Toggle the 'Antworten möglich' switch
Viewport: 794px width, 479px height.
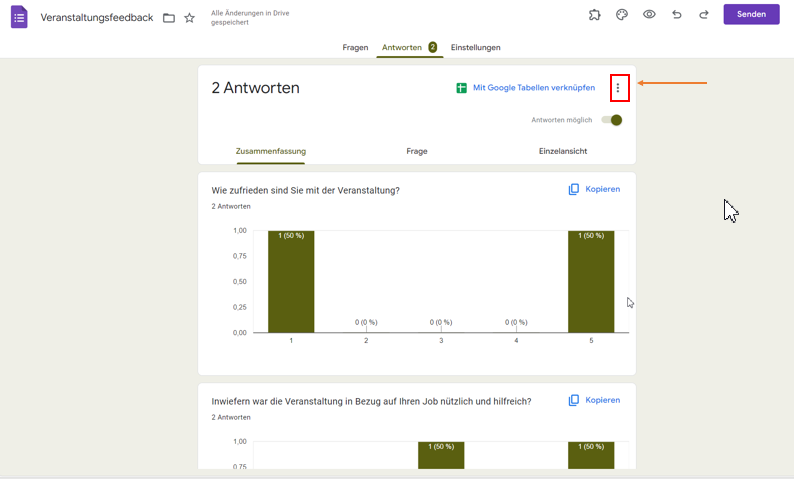pyautogui.click(x=612, y=120)
